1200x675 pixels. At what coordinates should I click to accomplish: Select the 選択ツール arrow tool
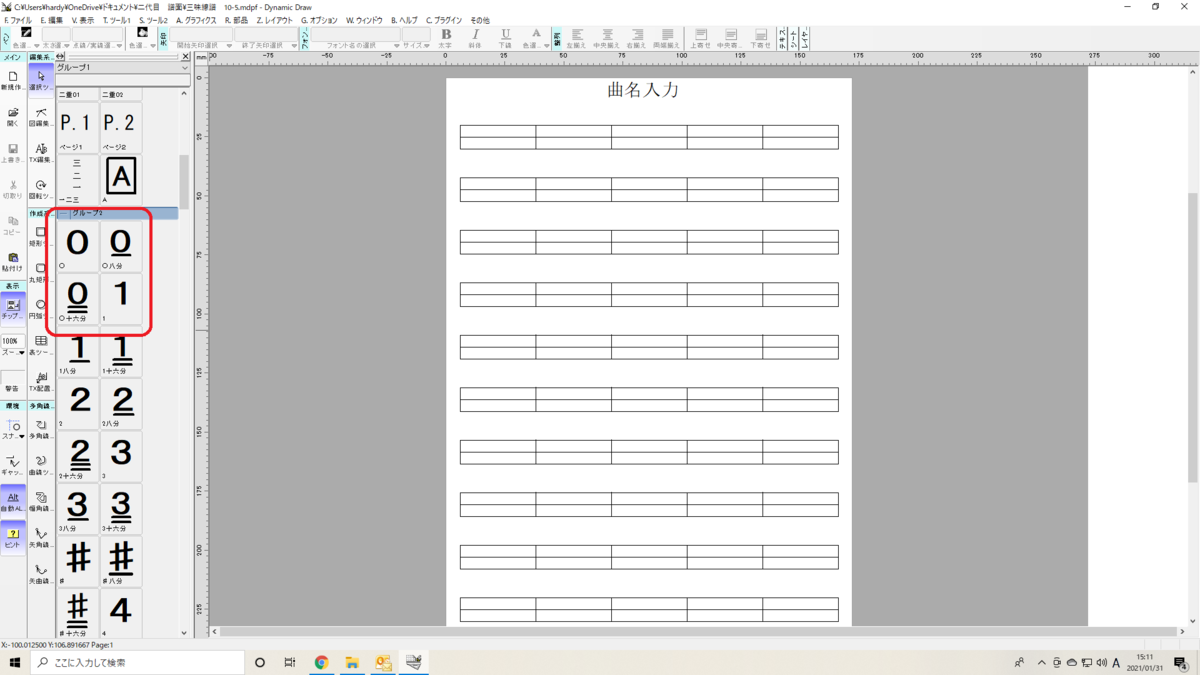click(x=41, y=80)
